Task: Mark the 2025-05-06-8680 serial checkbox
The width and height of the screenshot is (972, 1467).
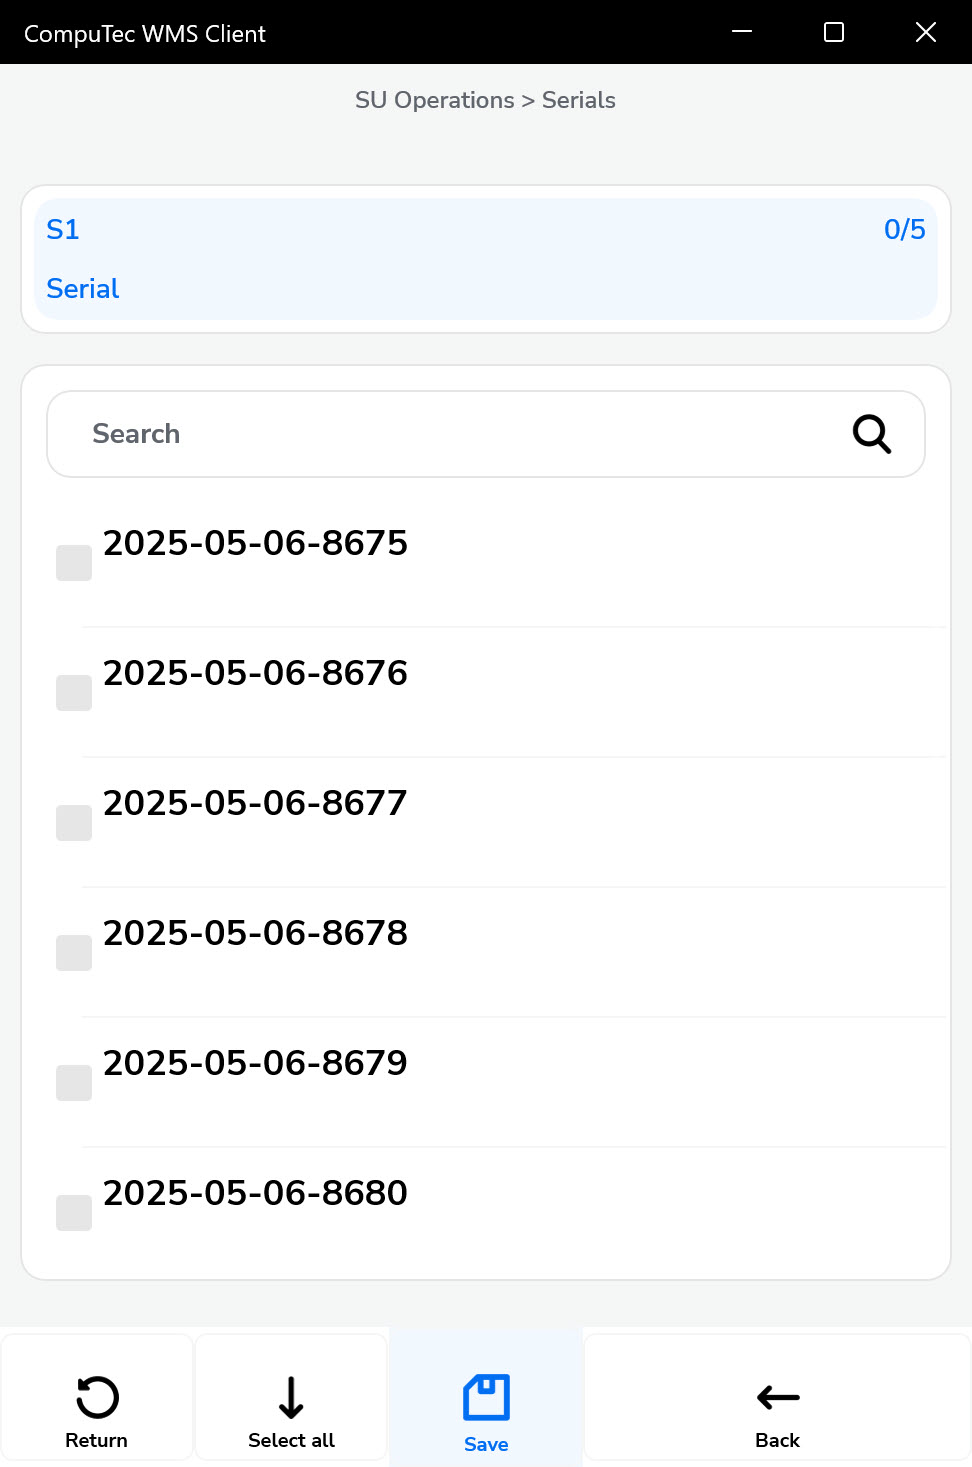Action: [x=74, y=1213]
